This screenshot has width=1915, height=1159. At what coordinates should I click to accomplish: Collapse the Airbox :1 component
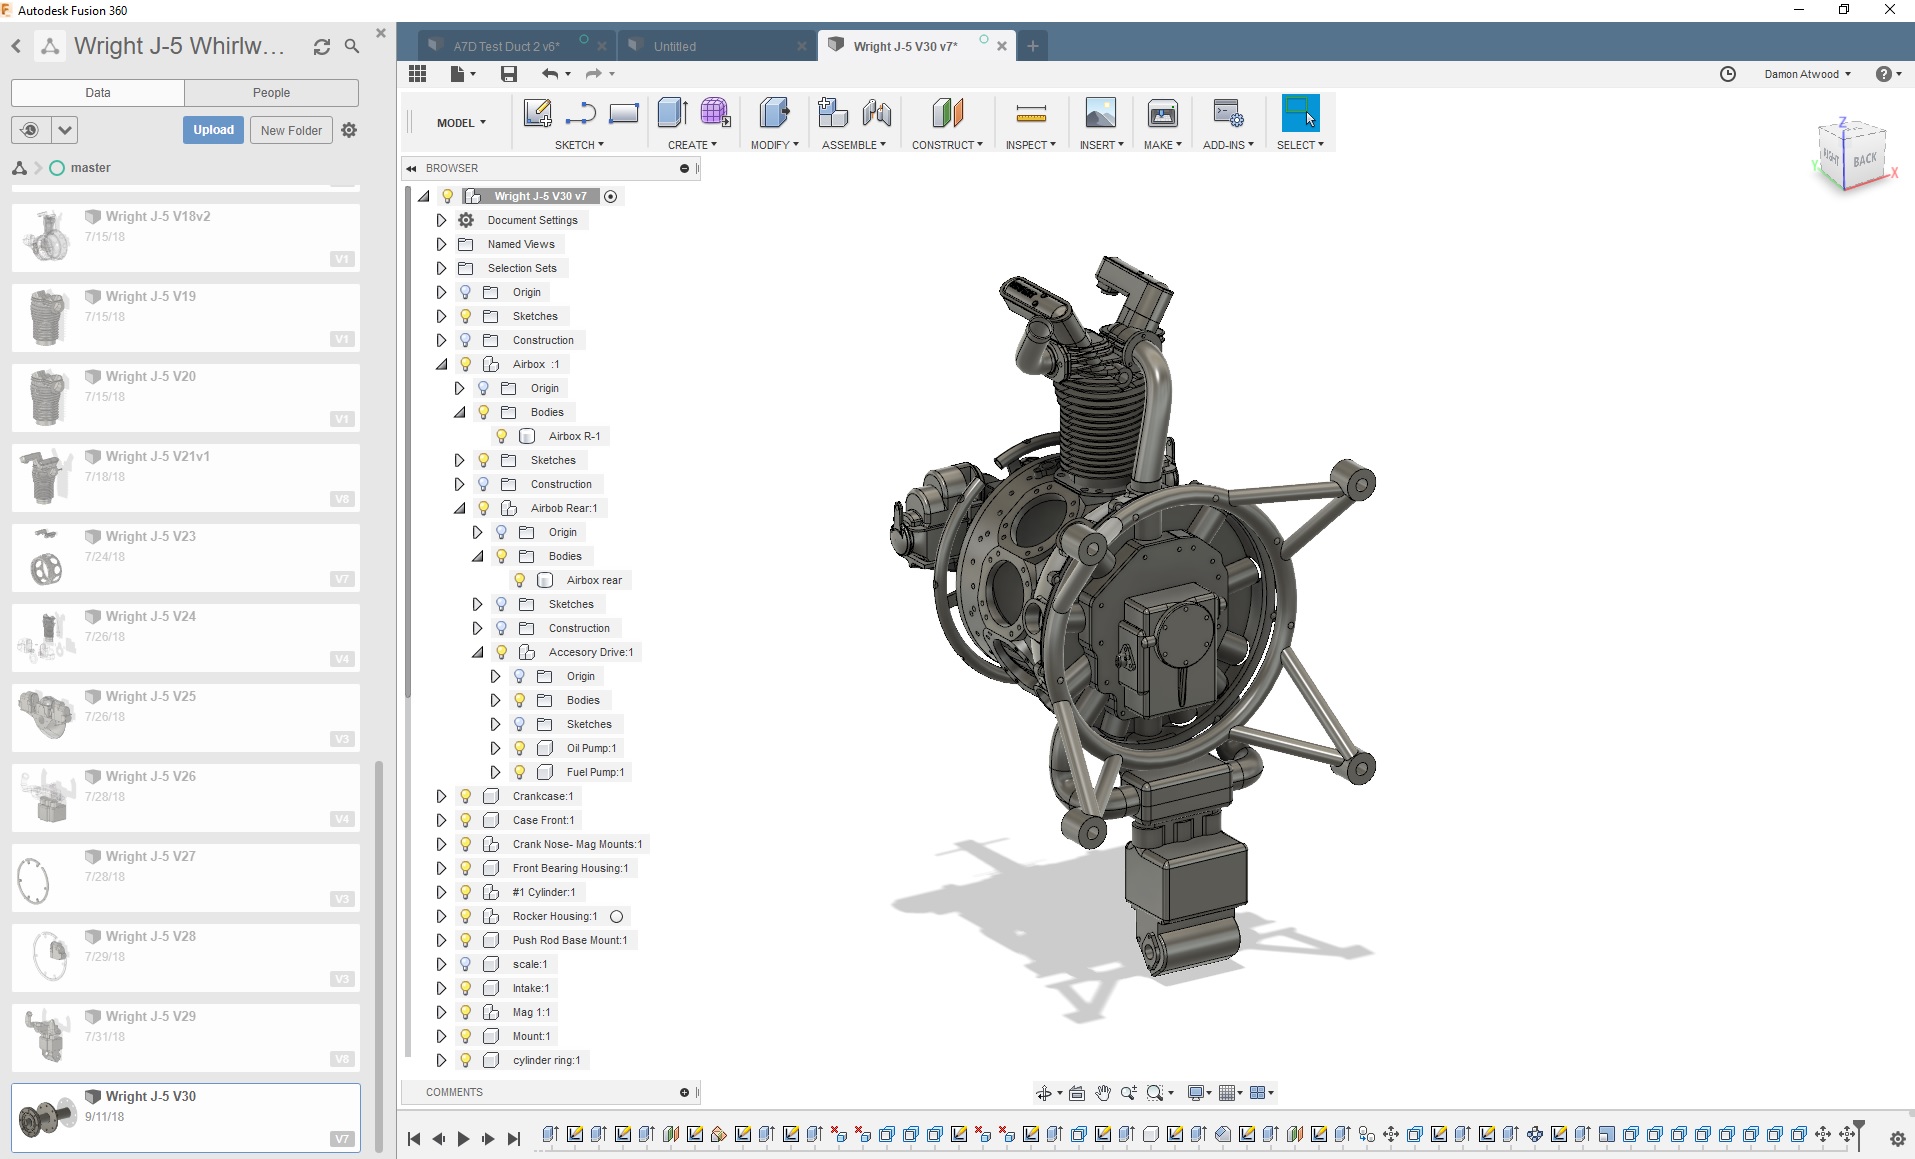(441, 364)
